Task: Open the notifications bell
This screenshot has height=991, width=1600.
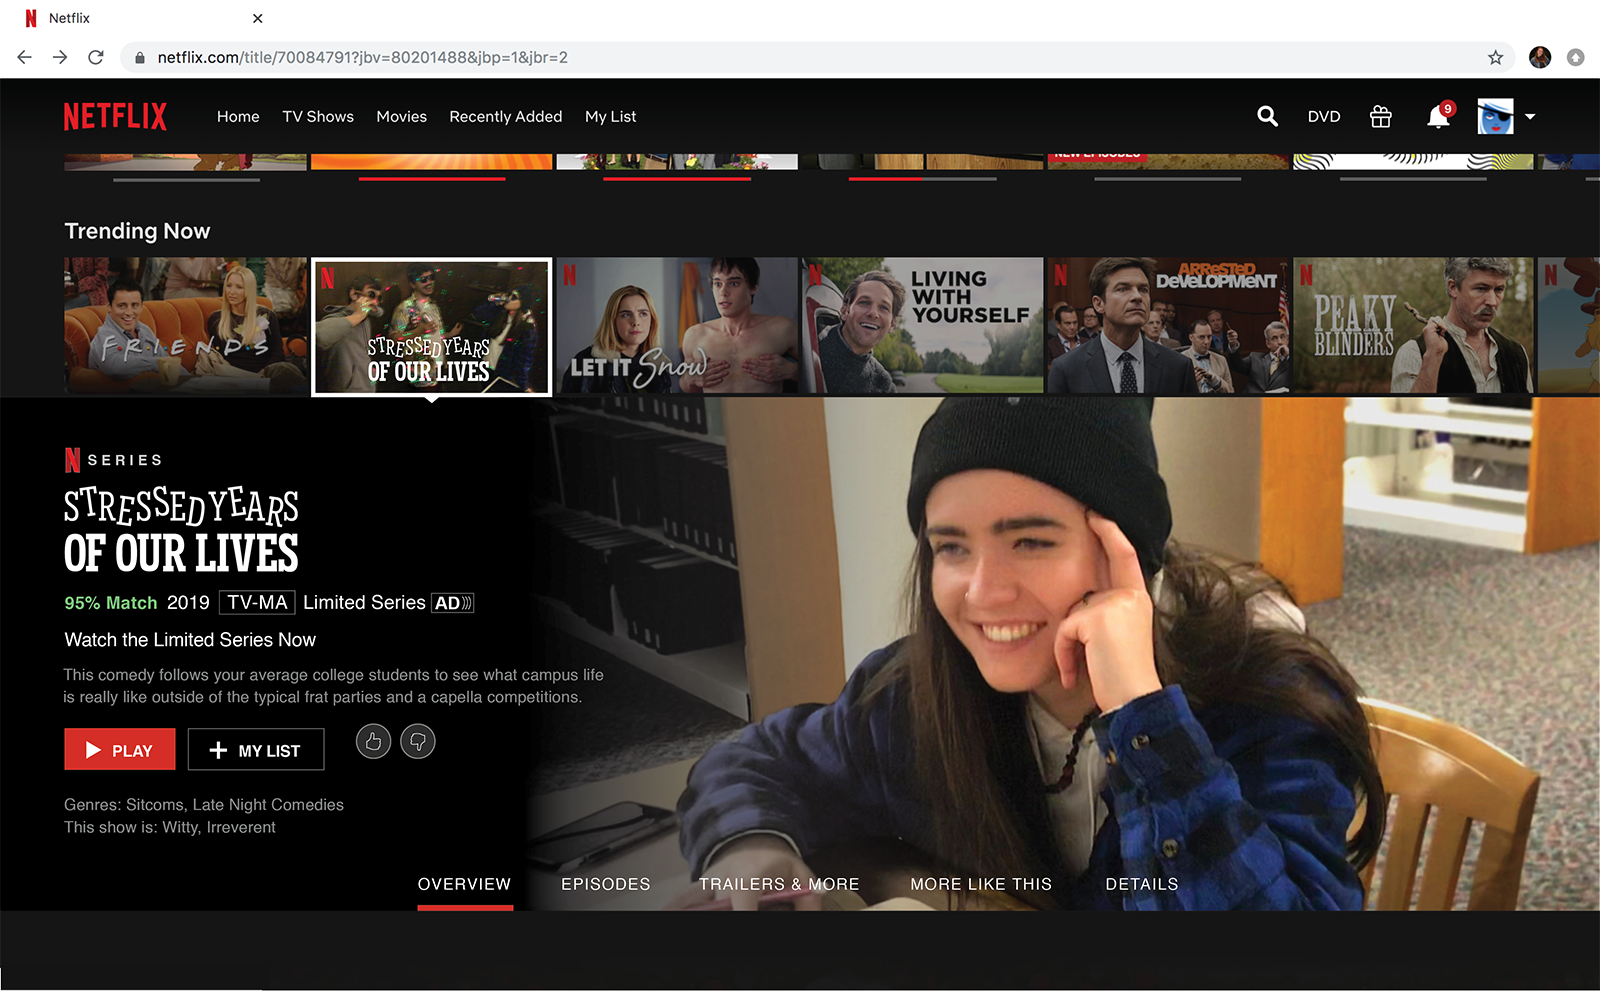Action: (x=1438, y=116)
